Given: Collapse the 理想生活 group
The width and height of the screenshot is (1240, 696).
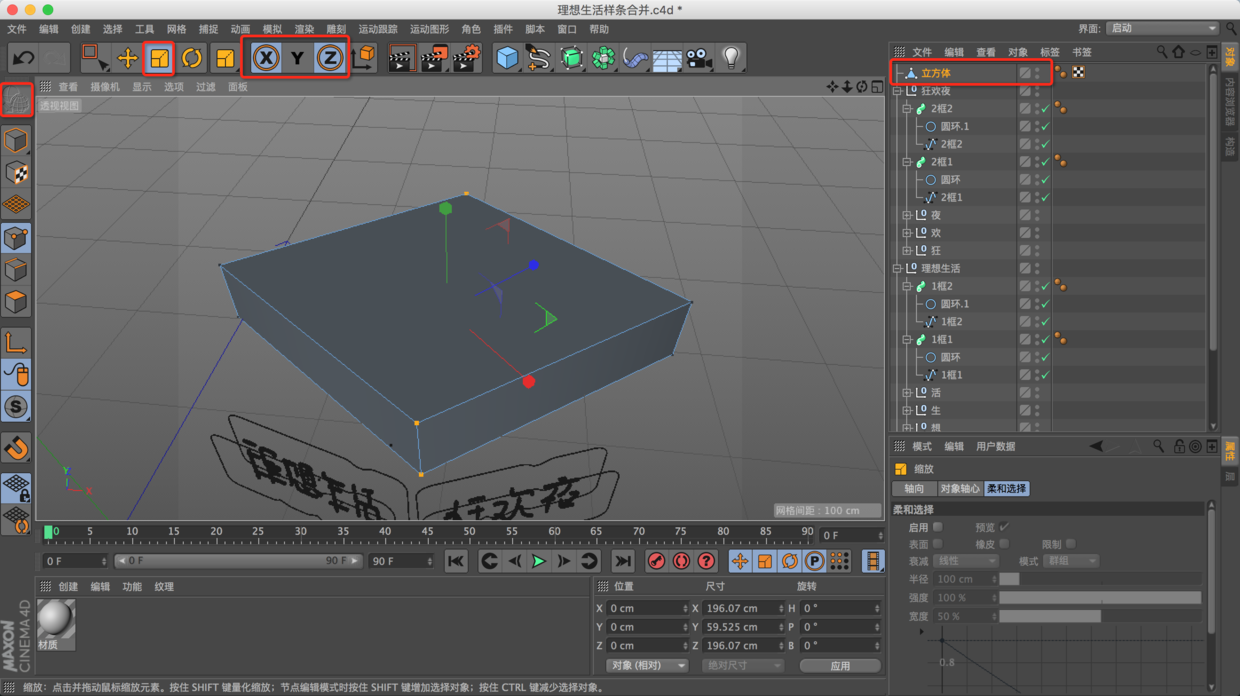Looking at the screenshot, I should (898, 269).
